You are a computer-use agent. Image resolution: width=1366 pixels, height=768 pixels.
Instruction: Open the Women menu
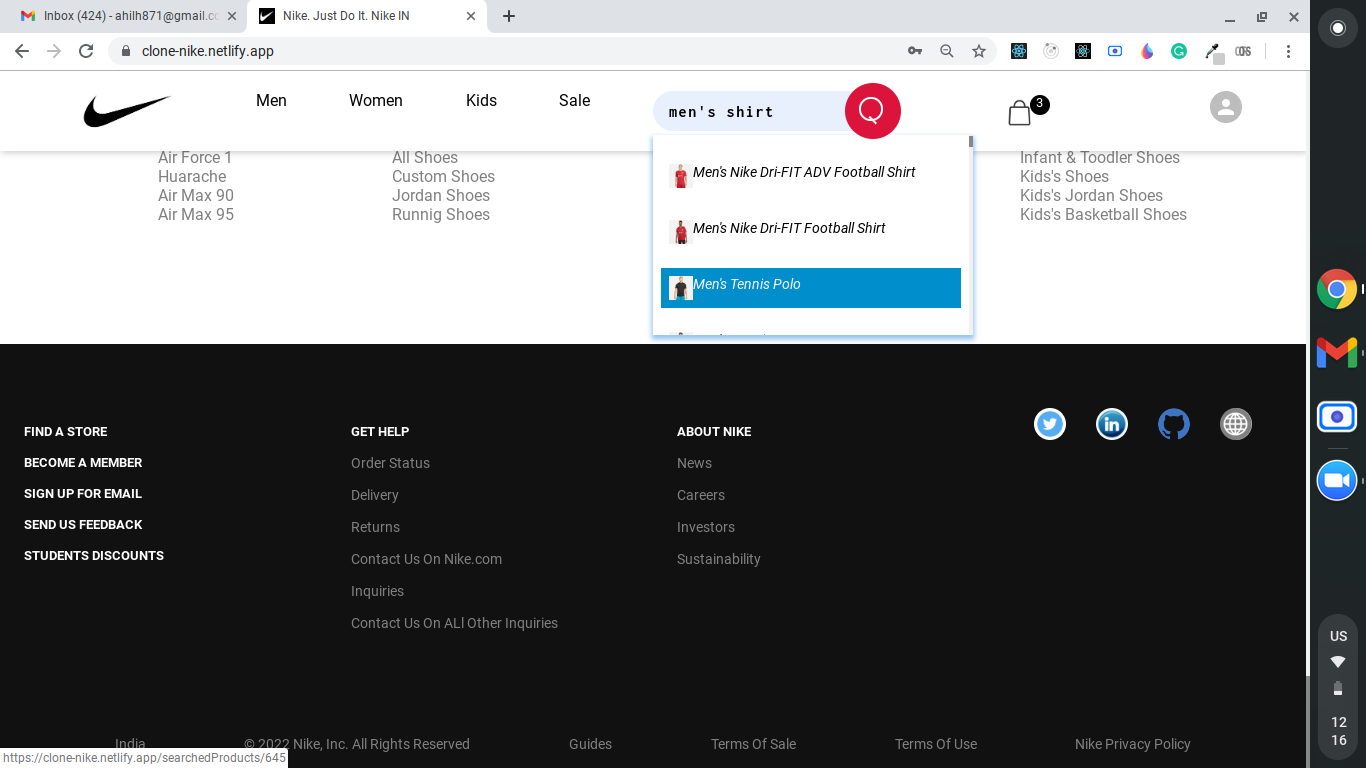[376, 100]
